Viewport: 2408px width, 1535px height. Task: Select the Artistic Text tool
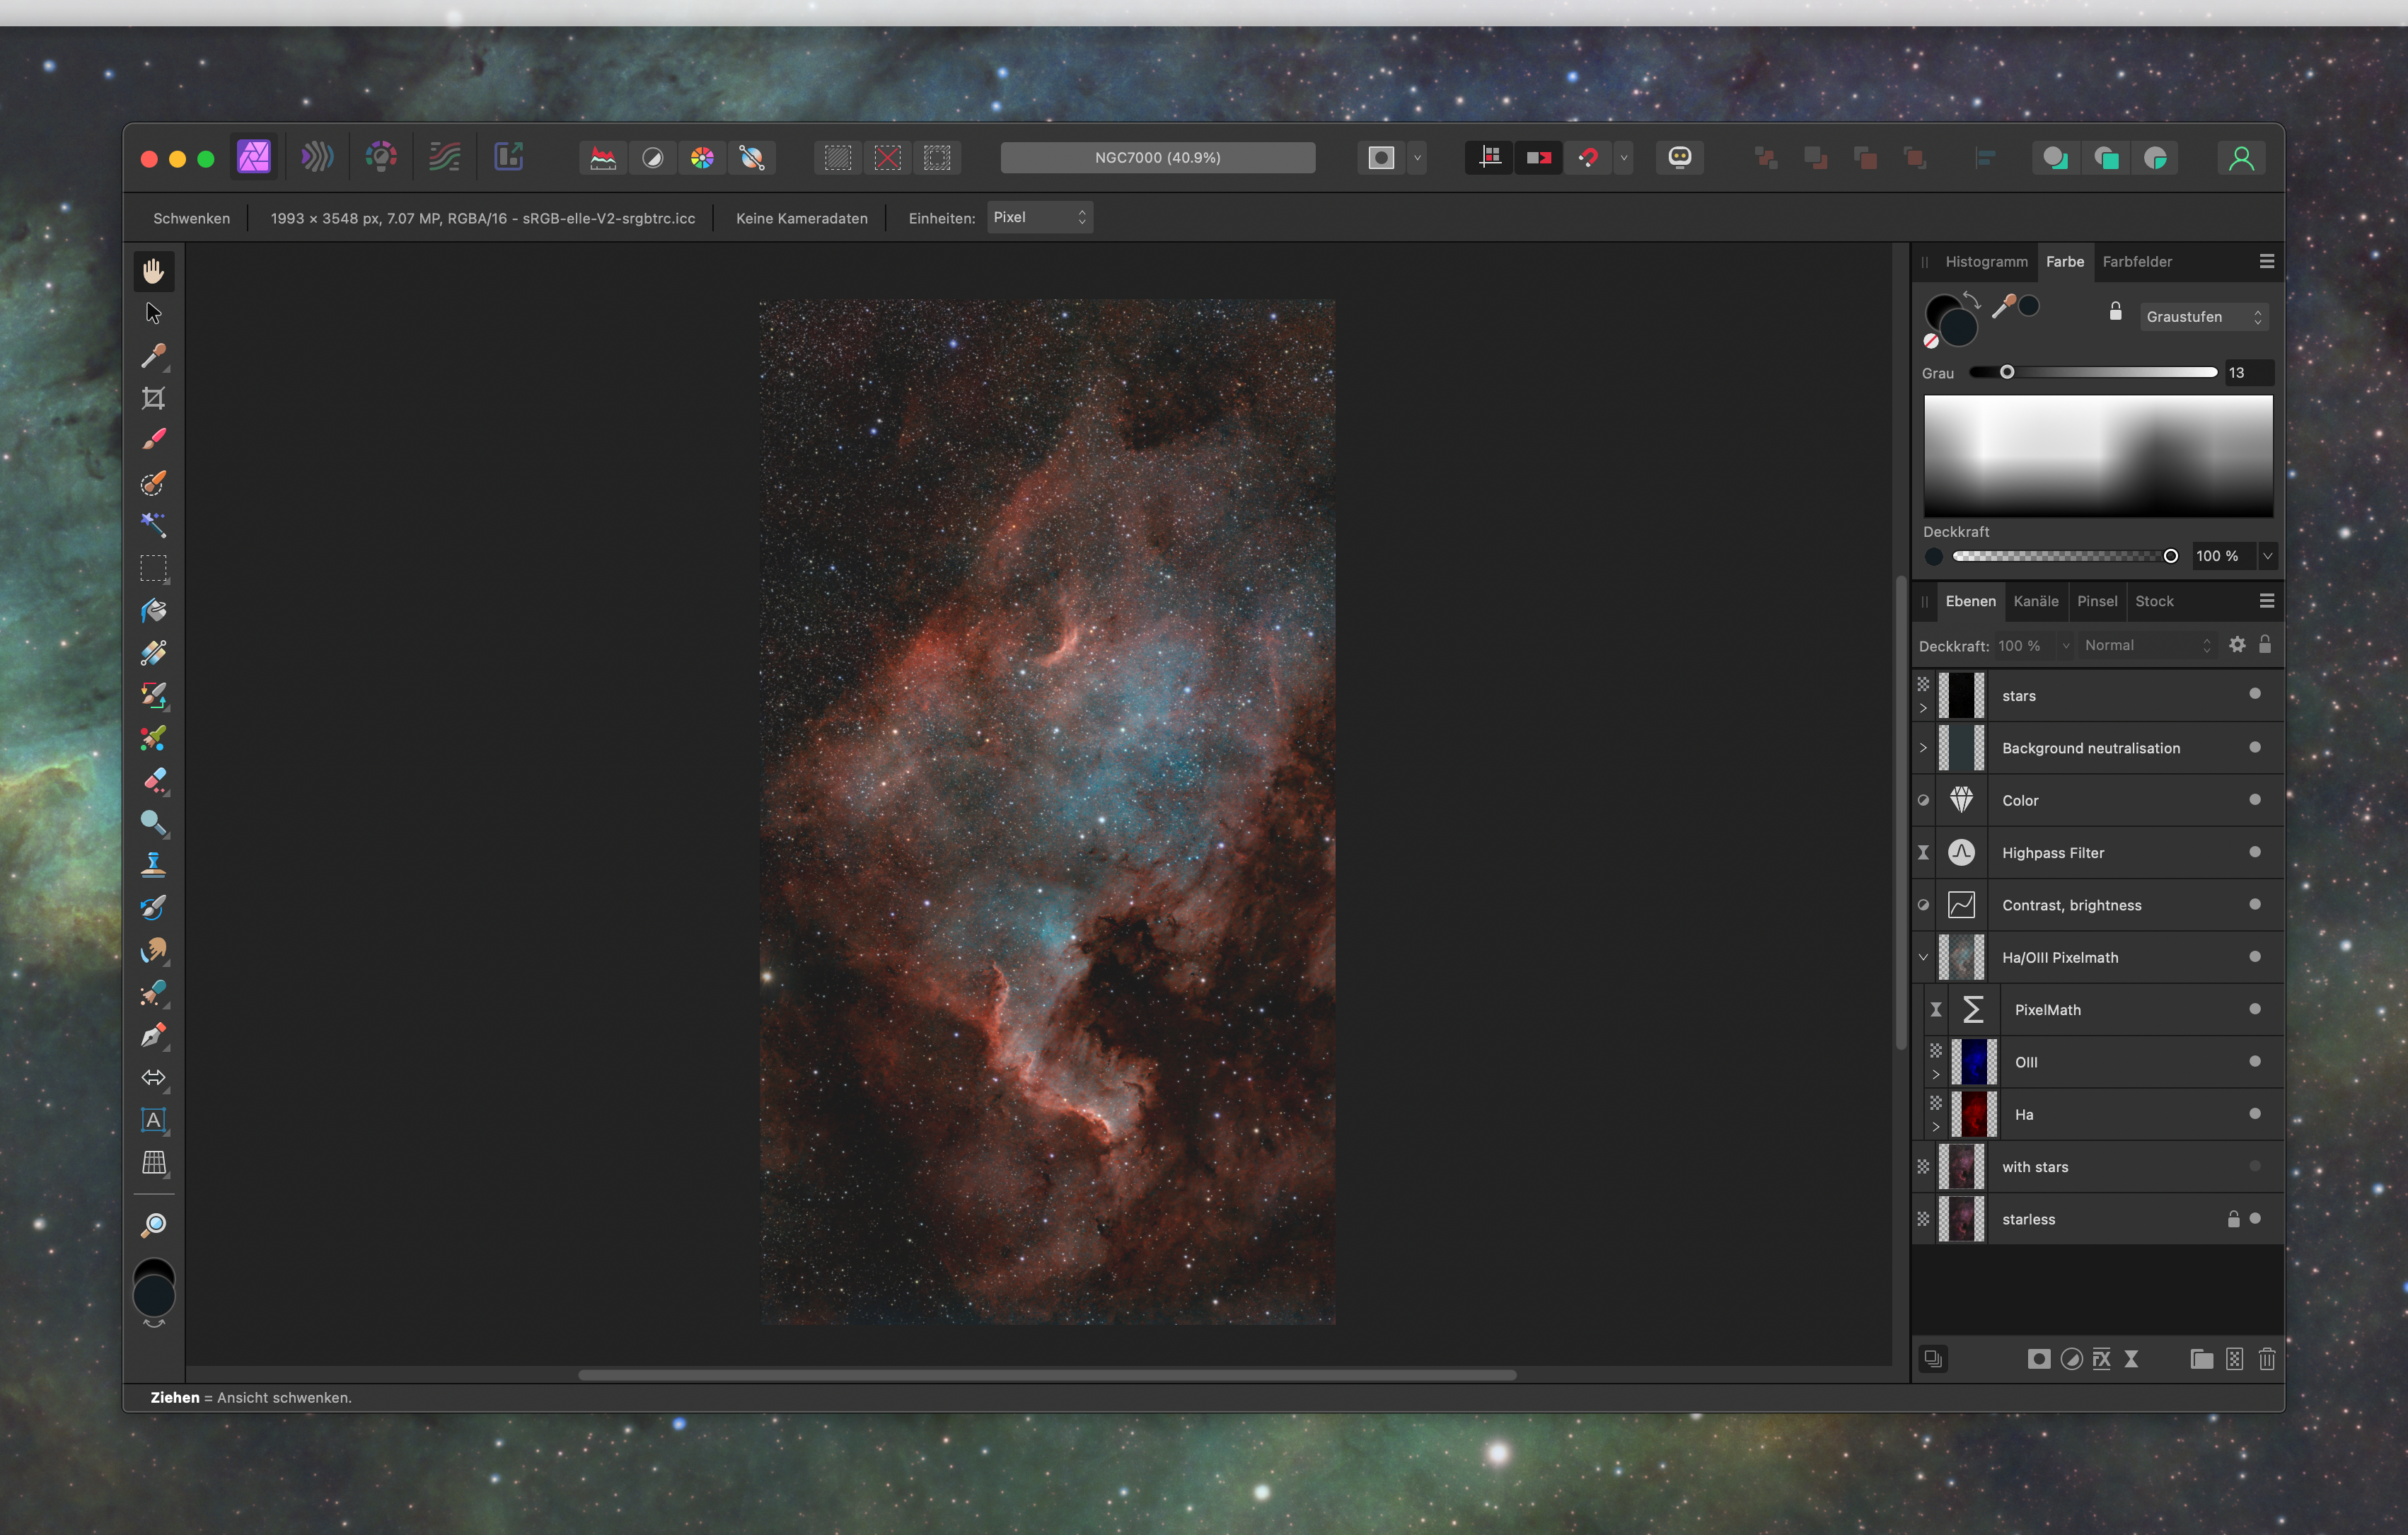pos(153,1120)
